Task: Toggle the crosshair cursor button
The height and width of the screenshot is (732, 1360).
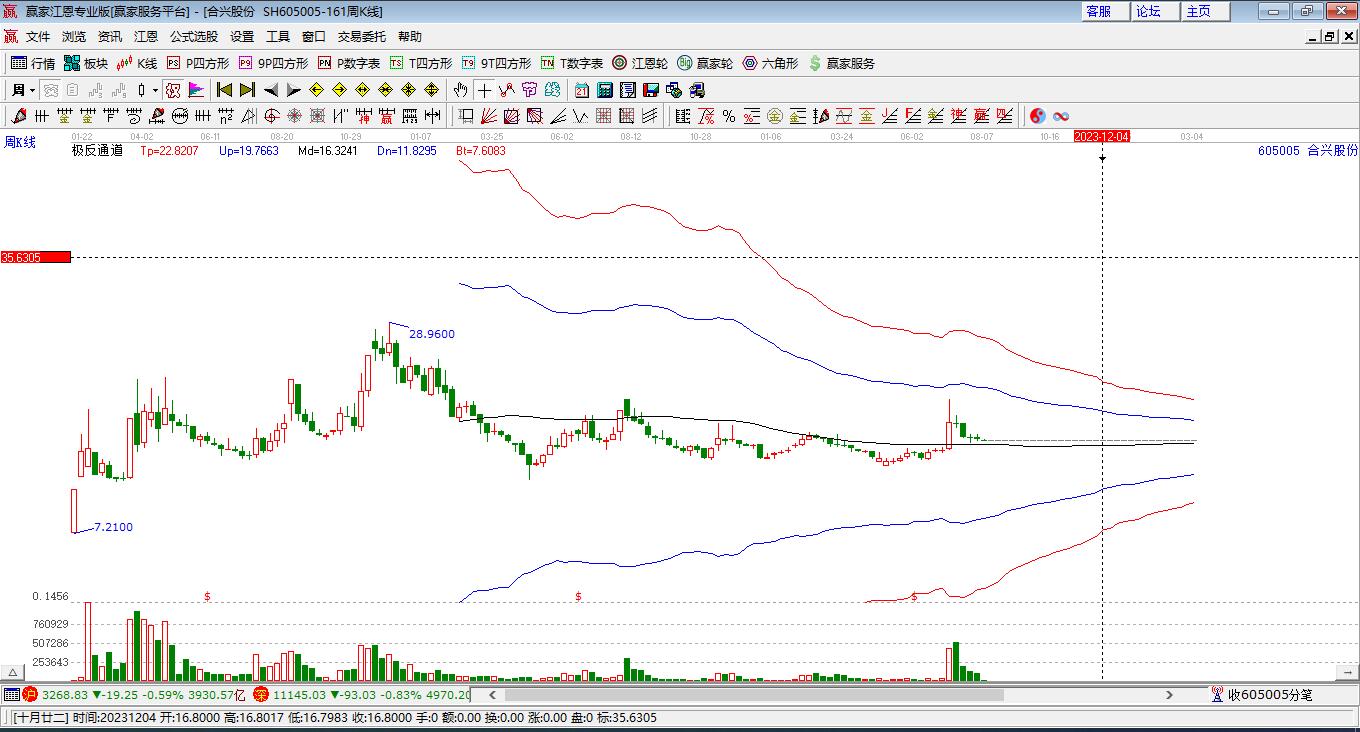Action: 484,90
